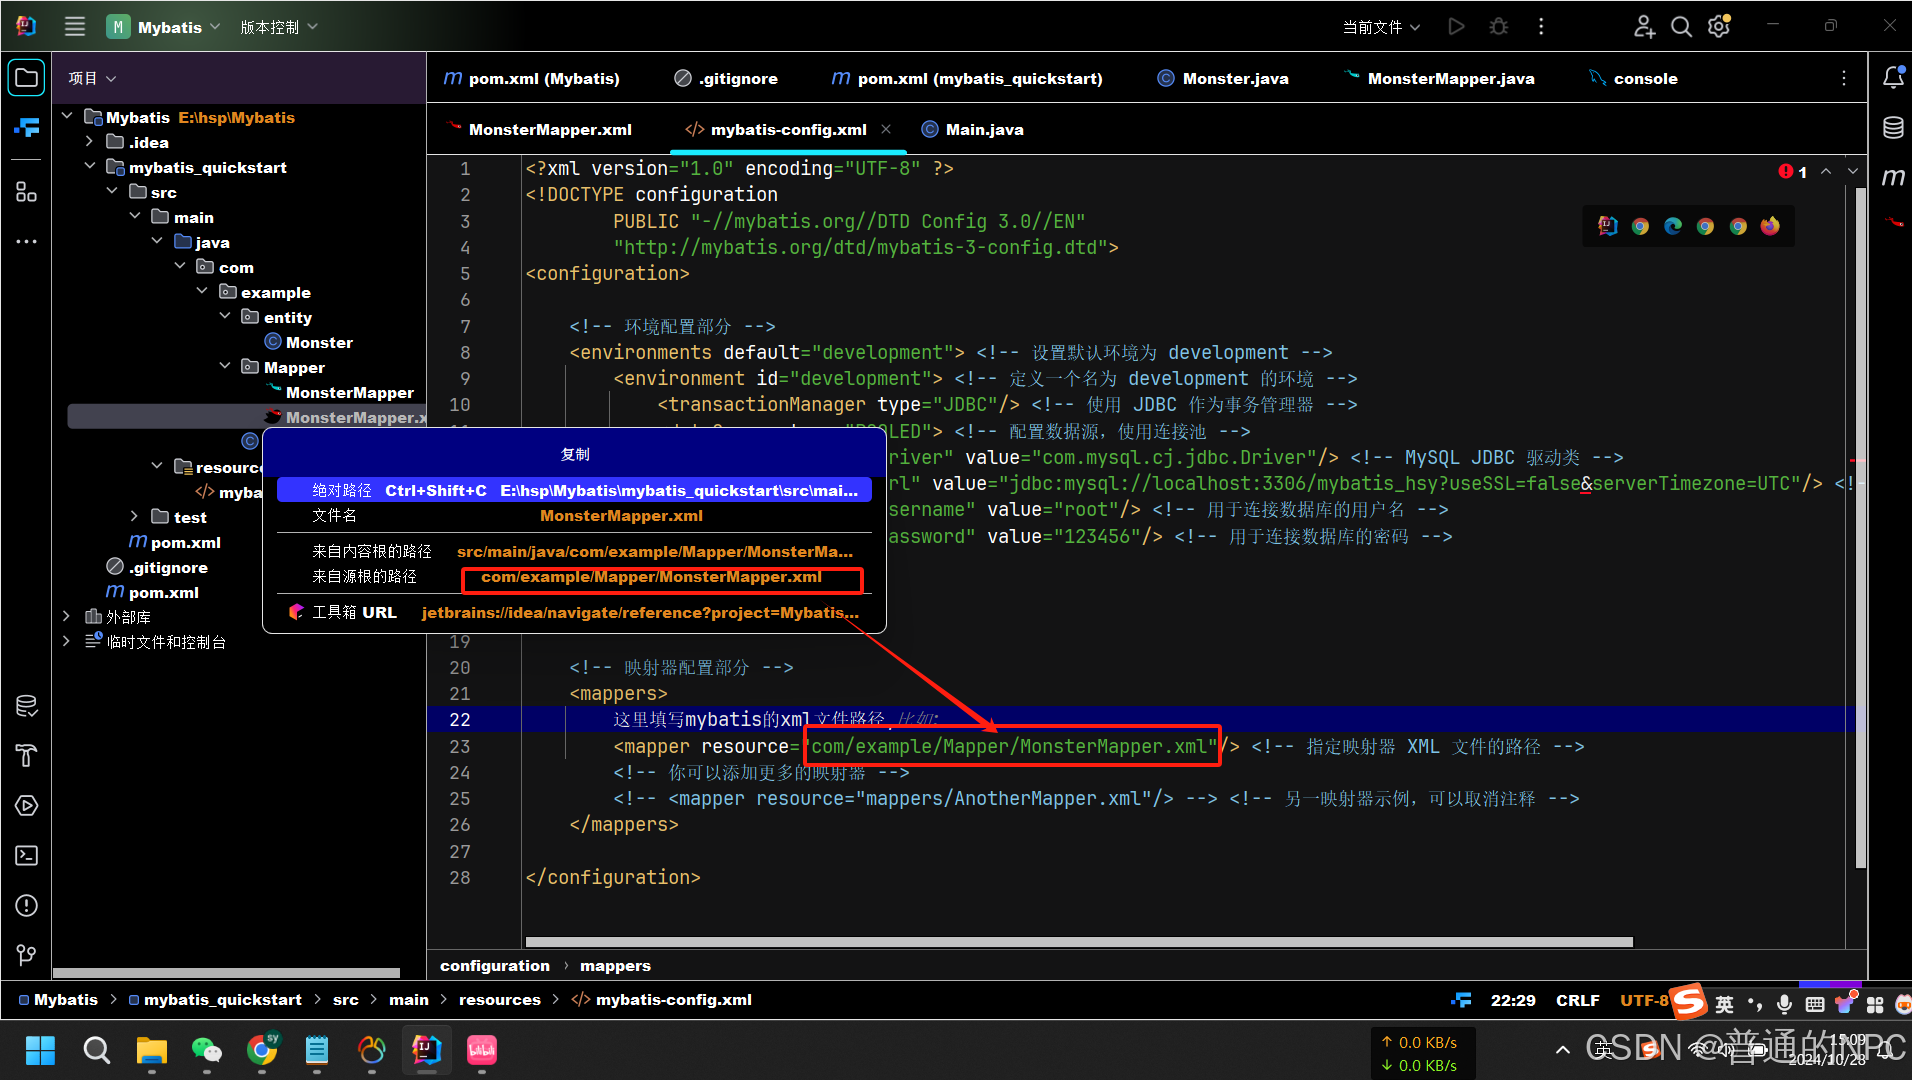
Task: Copy Toolbox URL entry
Action: coord(574,612)
